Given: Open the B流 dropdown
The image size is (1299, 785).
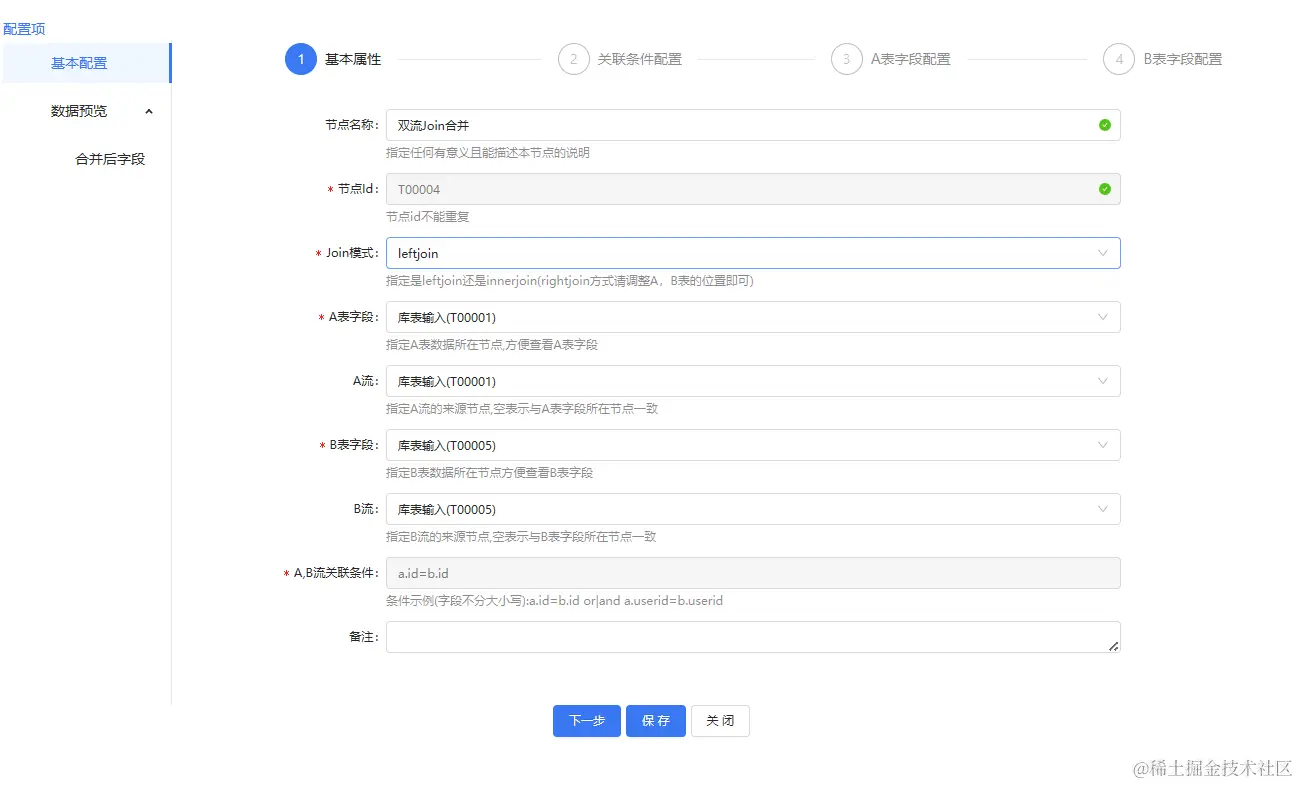Looking at the screenshot, I should point(753,509).
